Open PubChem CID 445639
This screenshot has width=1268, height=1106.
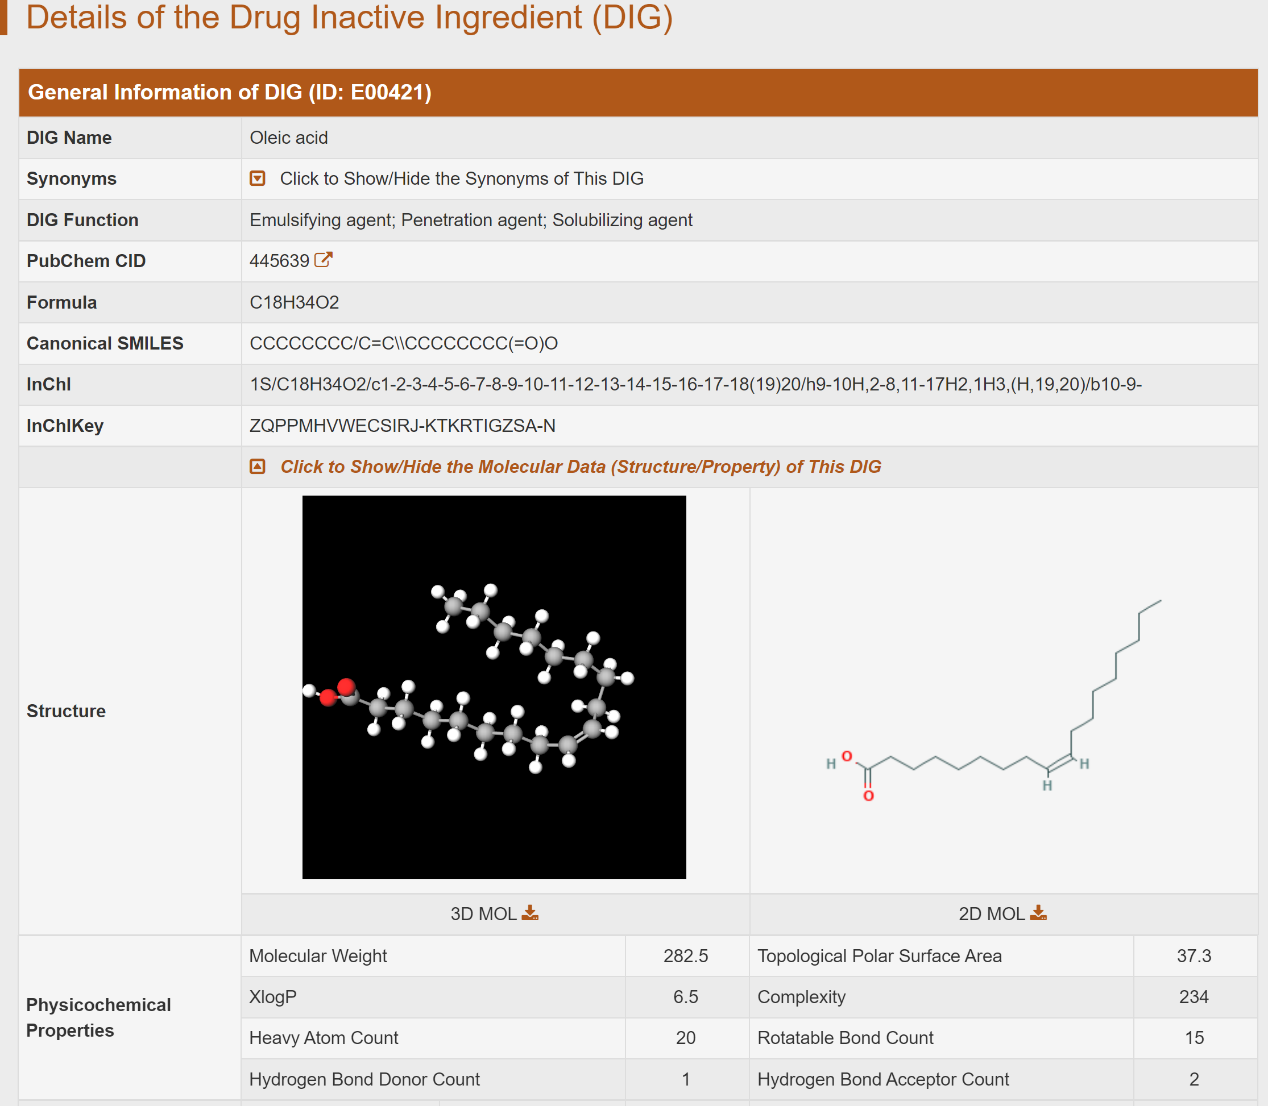(x=279, y=261)
